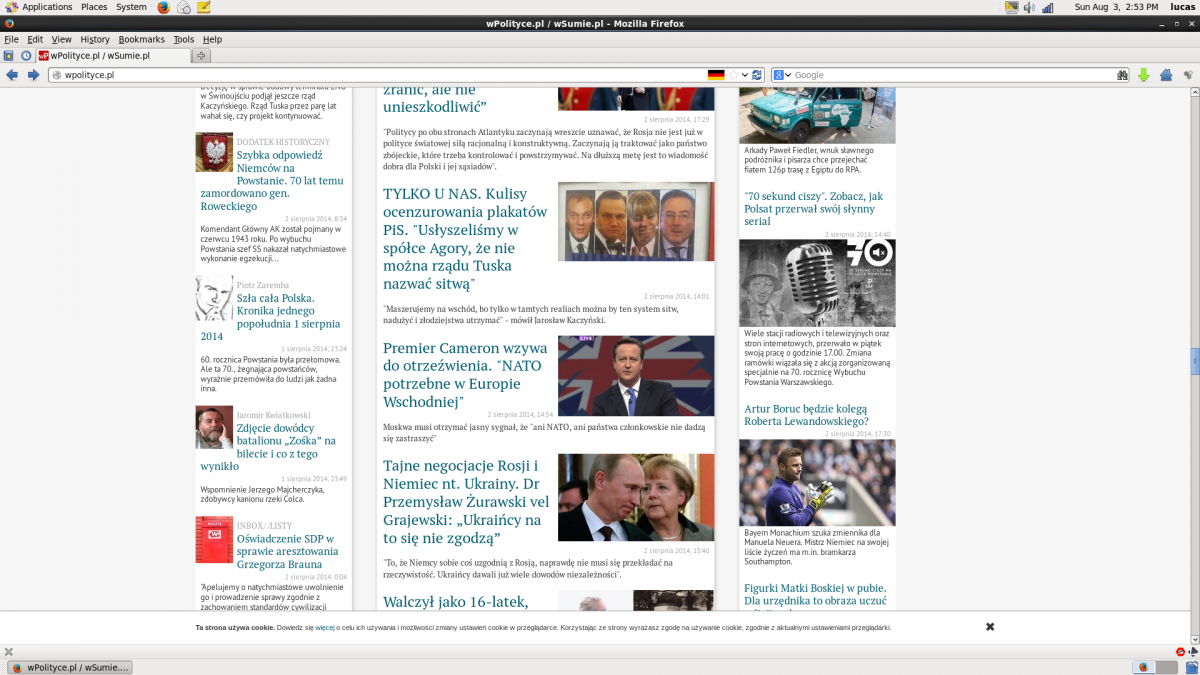The height and width of the screenshot is (675, 1200).
Task: Click the German flag icon in the address bar
Action: point(716,75)
